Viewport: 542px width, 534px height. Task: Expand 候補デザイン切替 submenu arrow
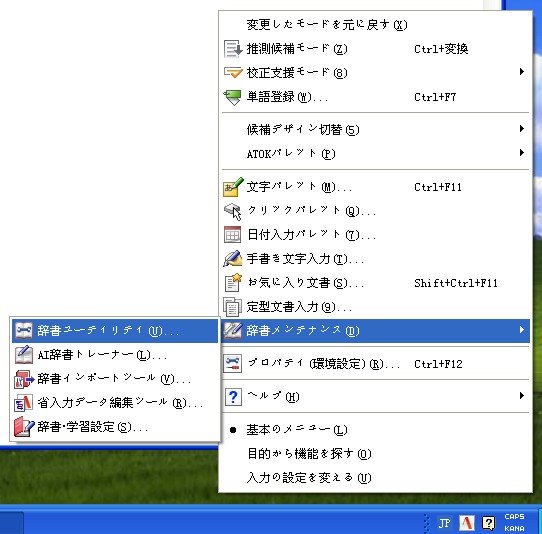click(522, 129)
